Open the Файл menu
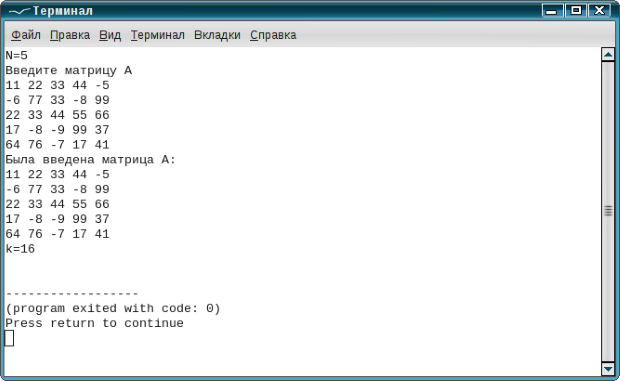The height and width of the screenshot is (381, 620). [26, 35]
